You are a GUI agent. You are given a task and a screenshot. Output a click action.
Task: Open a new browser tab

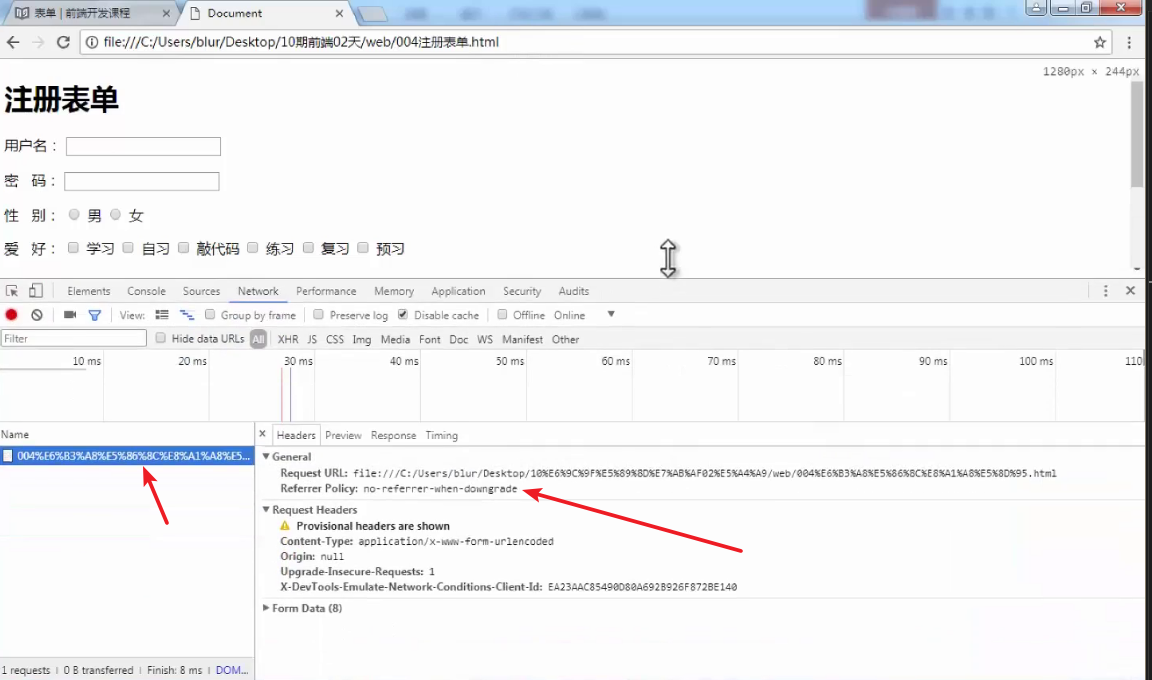(x=372, y=13)
